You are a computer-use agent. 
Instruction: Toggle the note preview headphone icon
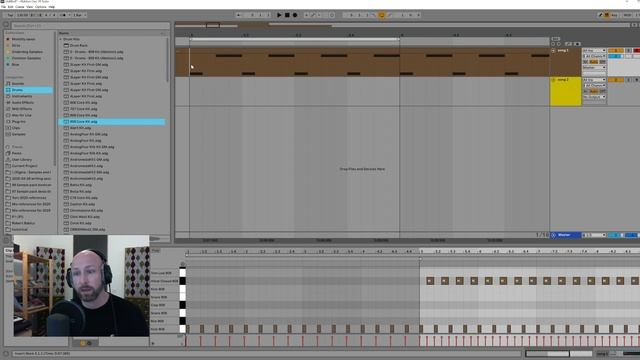(x=182, y=264)
